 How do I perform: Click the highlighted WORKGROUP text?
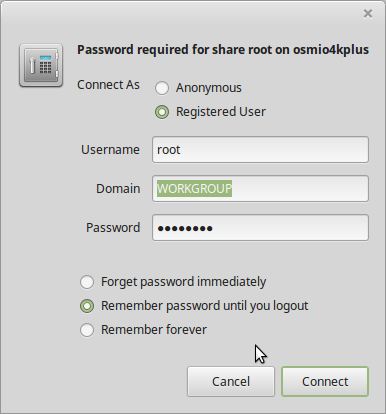(x=194, y=189)
